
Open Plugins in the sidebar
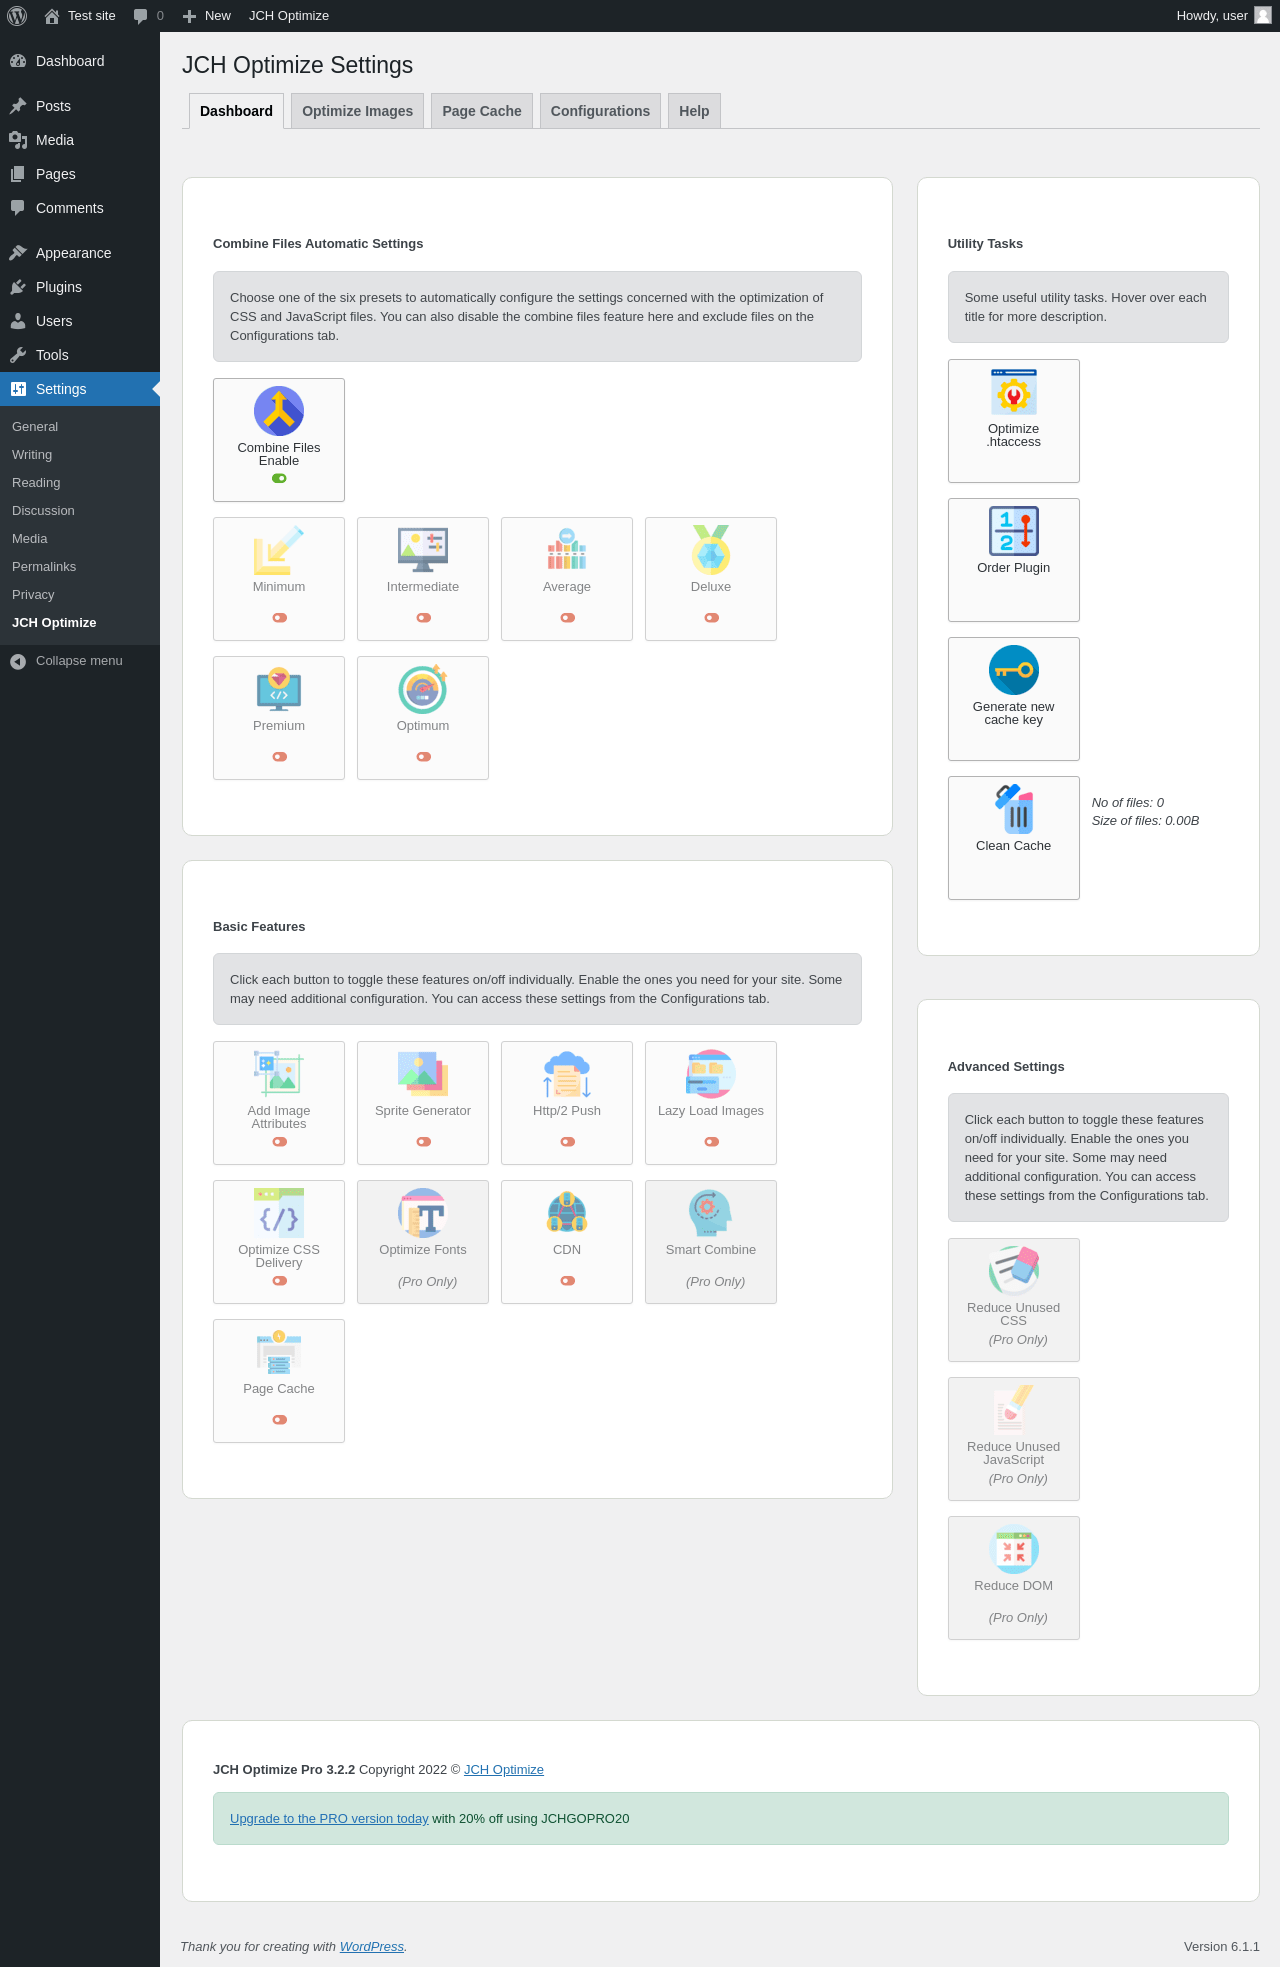coord(80,287)
